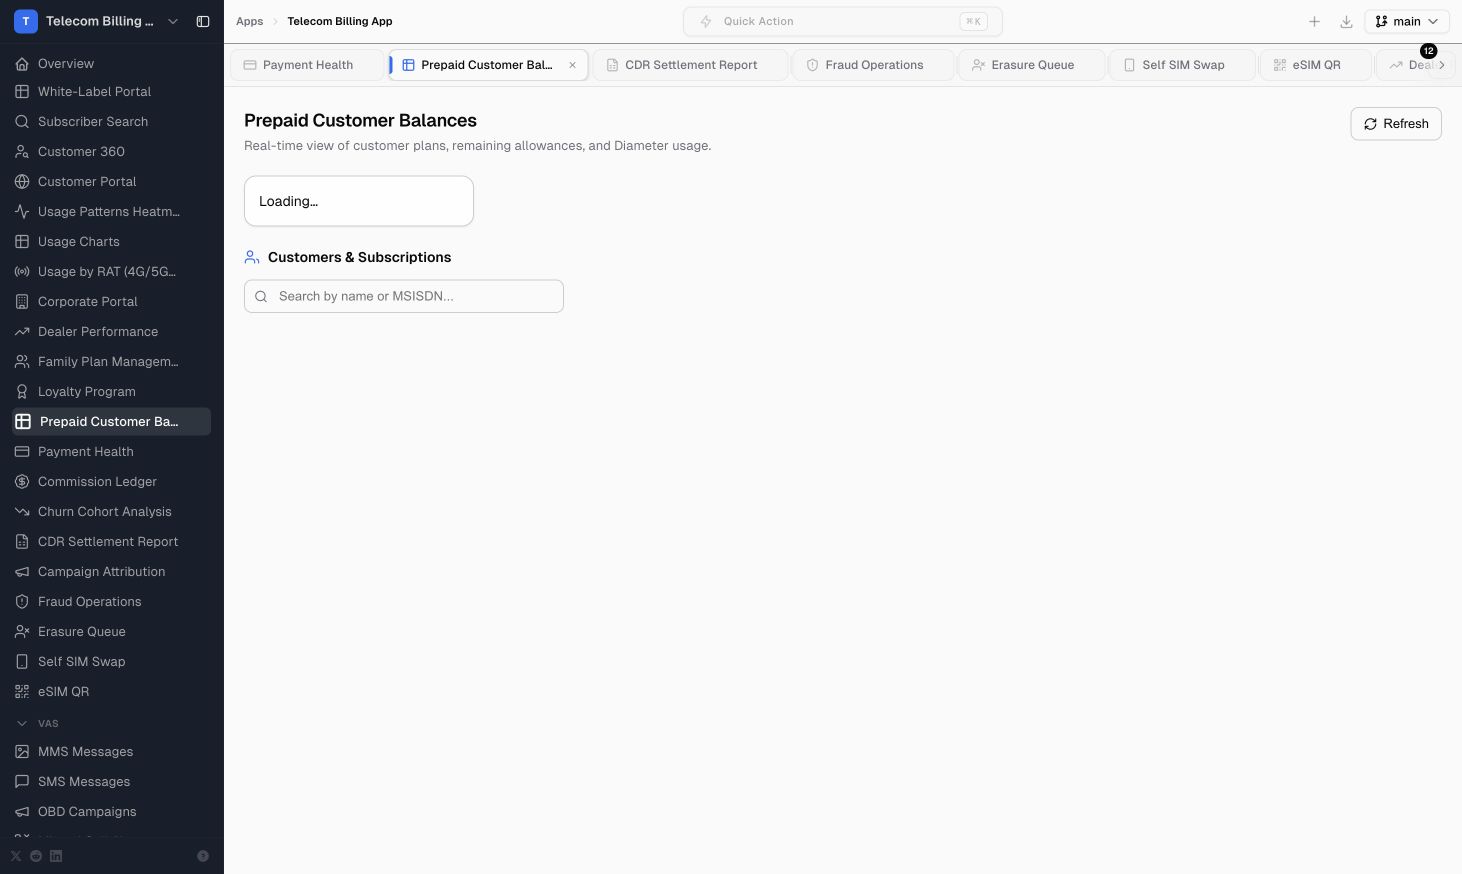Open Customer 360 in the sidebar
The width and height of the screenshot is (1462, 874).
[112, 151]
